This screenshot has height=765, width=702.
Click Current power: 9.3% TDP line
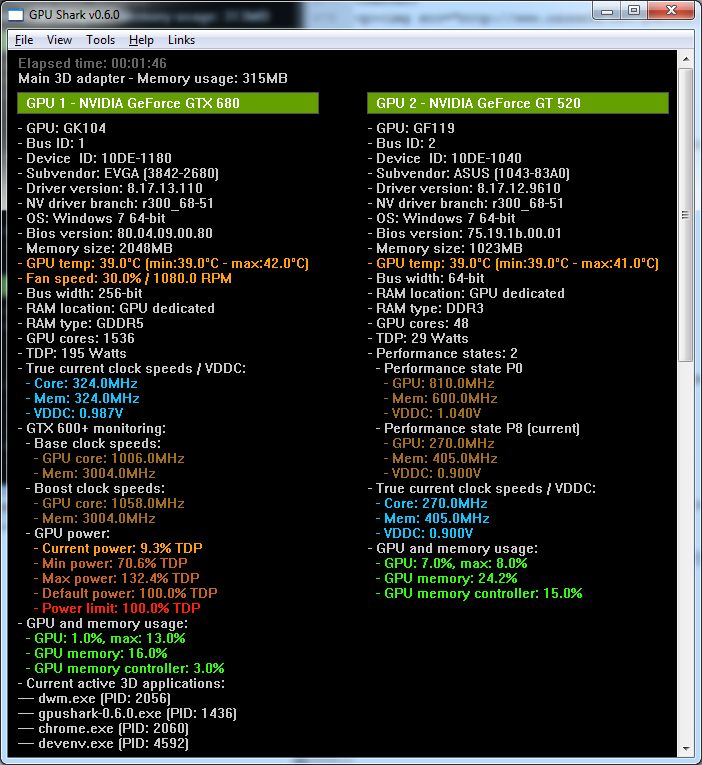pos(118,548)
